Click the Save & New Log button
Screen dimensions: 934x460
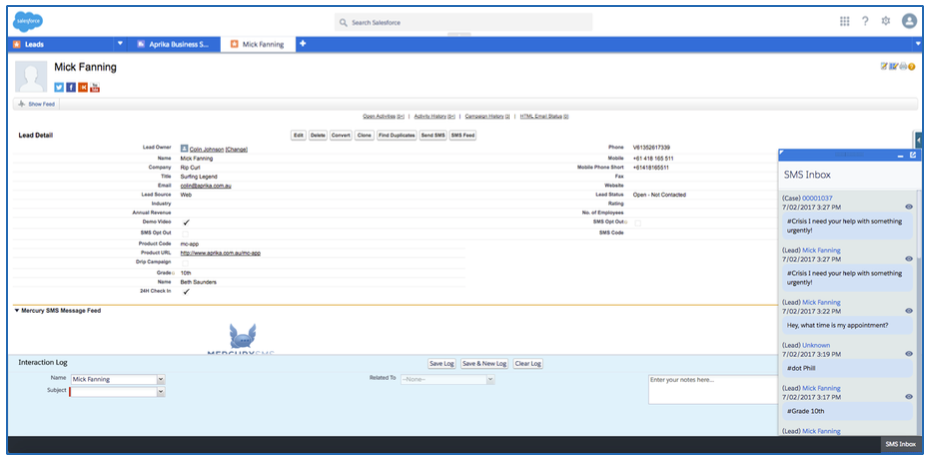point(484,363)
